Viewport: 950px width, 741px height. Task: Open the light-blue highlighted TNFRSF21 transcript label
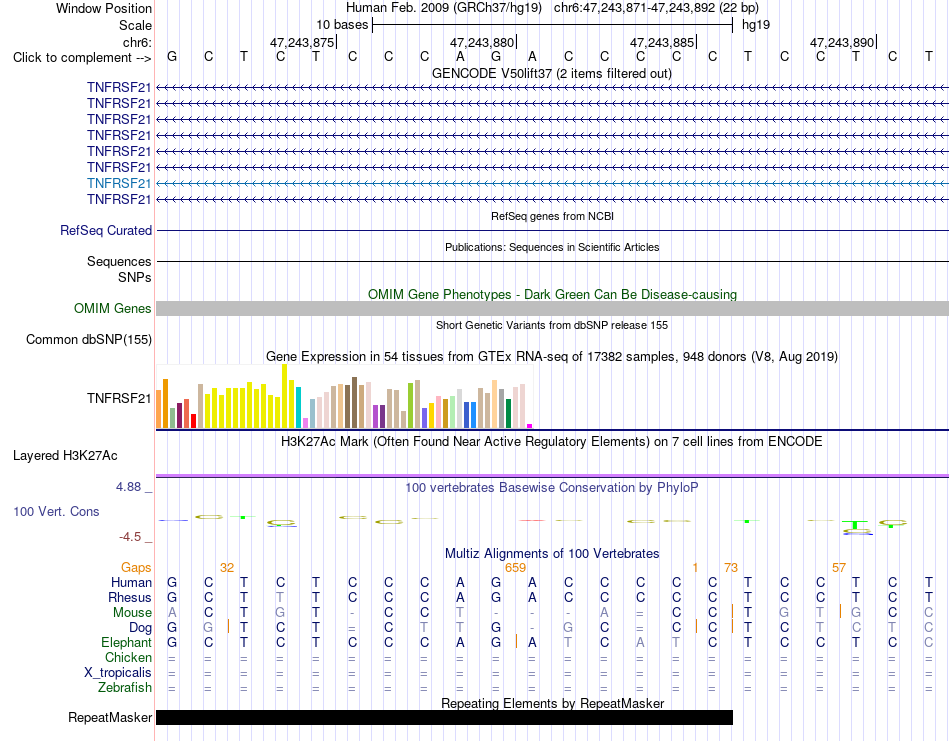click(119, 183)
